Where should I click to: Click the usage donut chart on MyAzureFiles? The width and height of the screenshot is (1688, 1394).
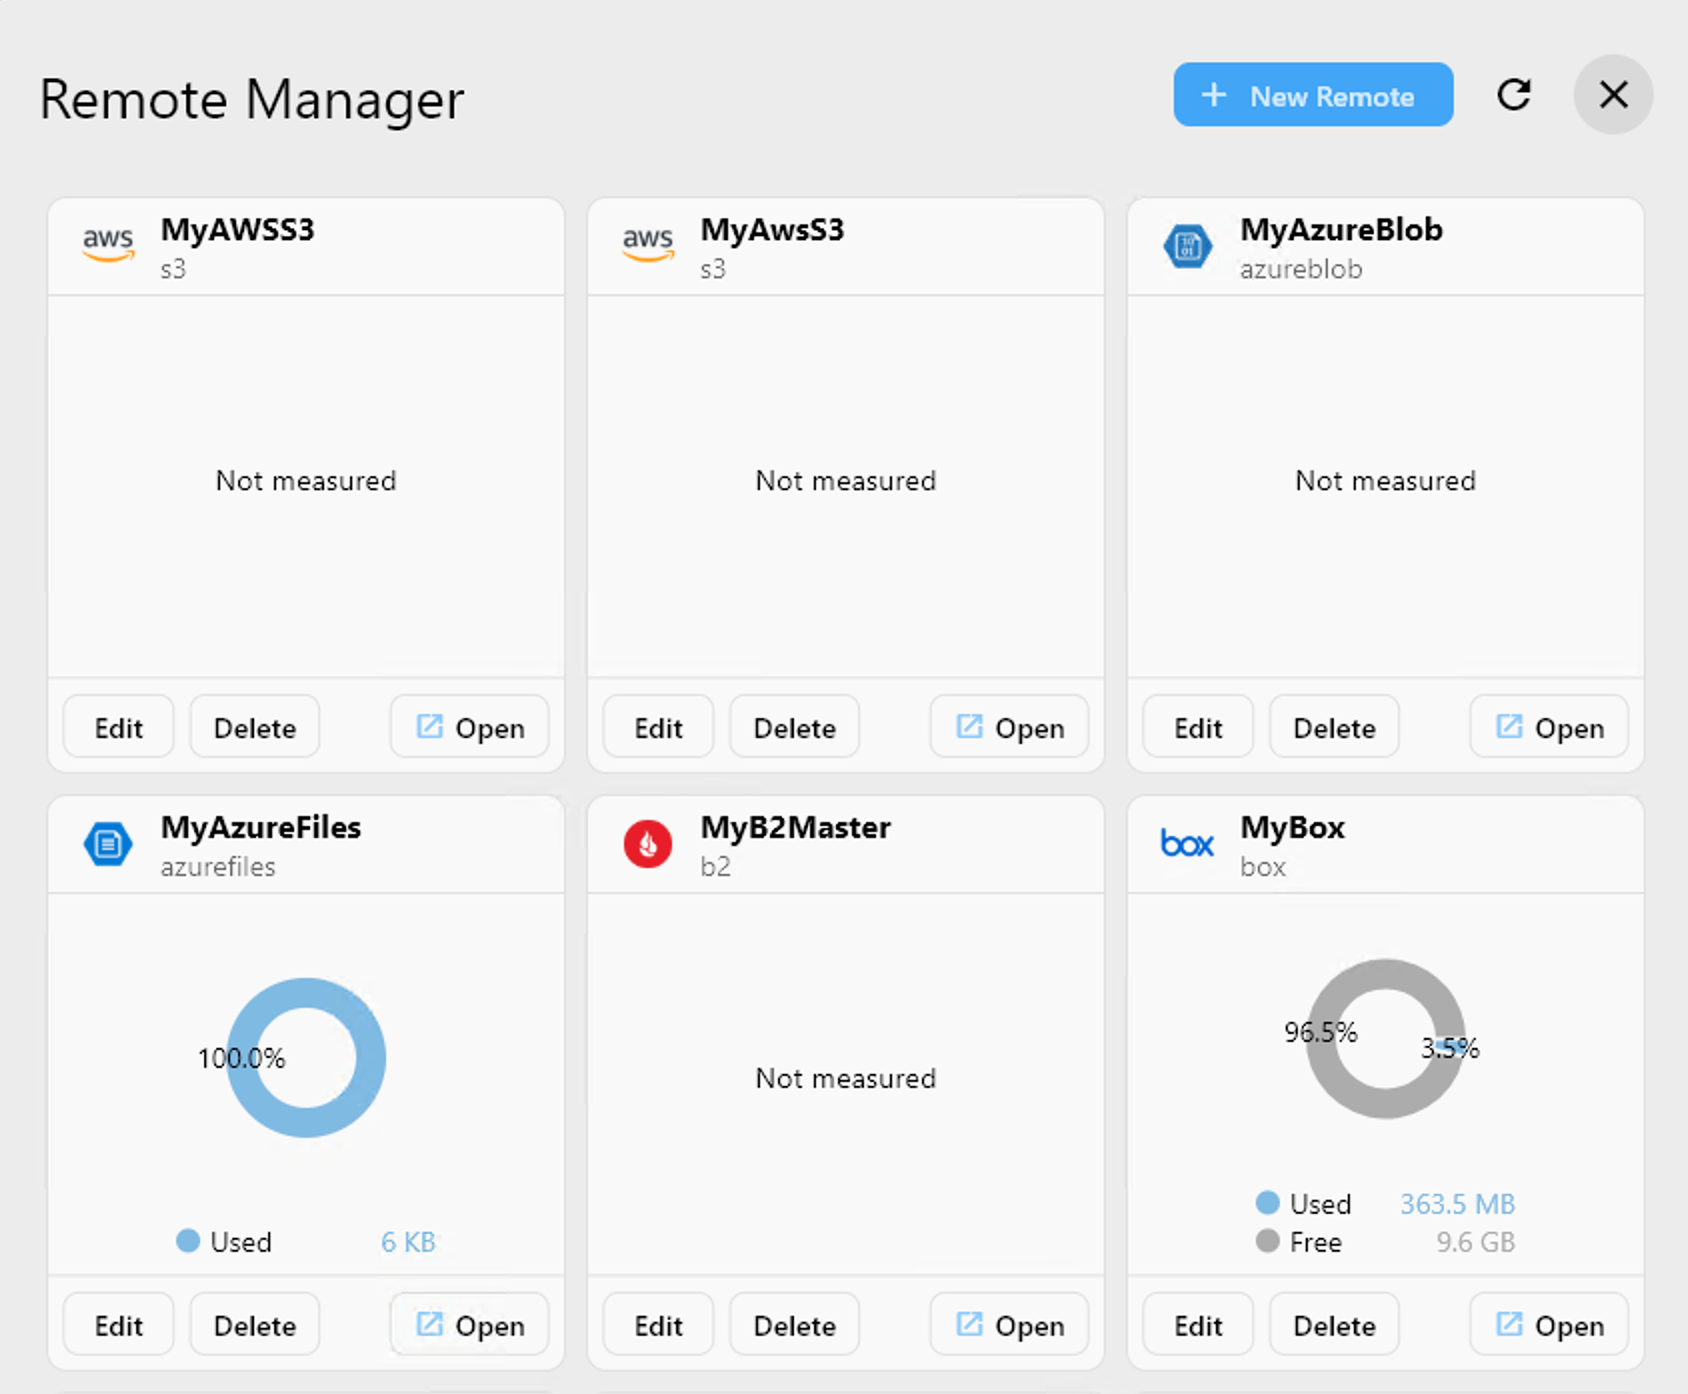[305, 1058]
